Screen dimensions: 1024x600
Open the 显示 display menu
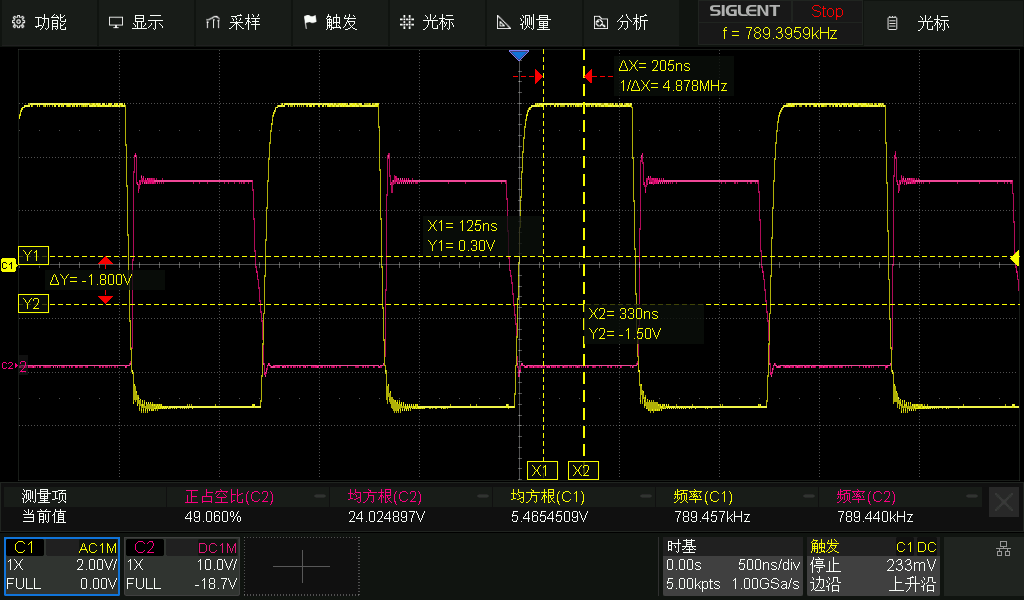tap(136, 22)
